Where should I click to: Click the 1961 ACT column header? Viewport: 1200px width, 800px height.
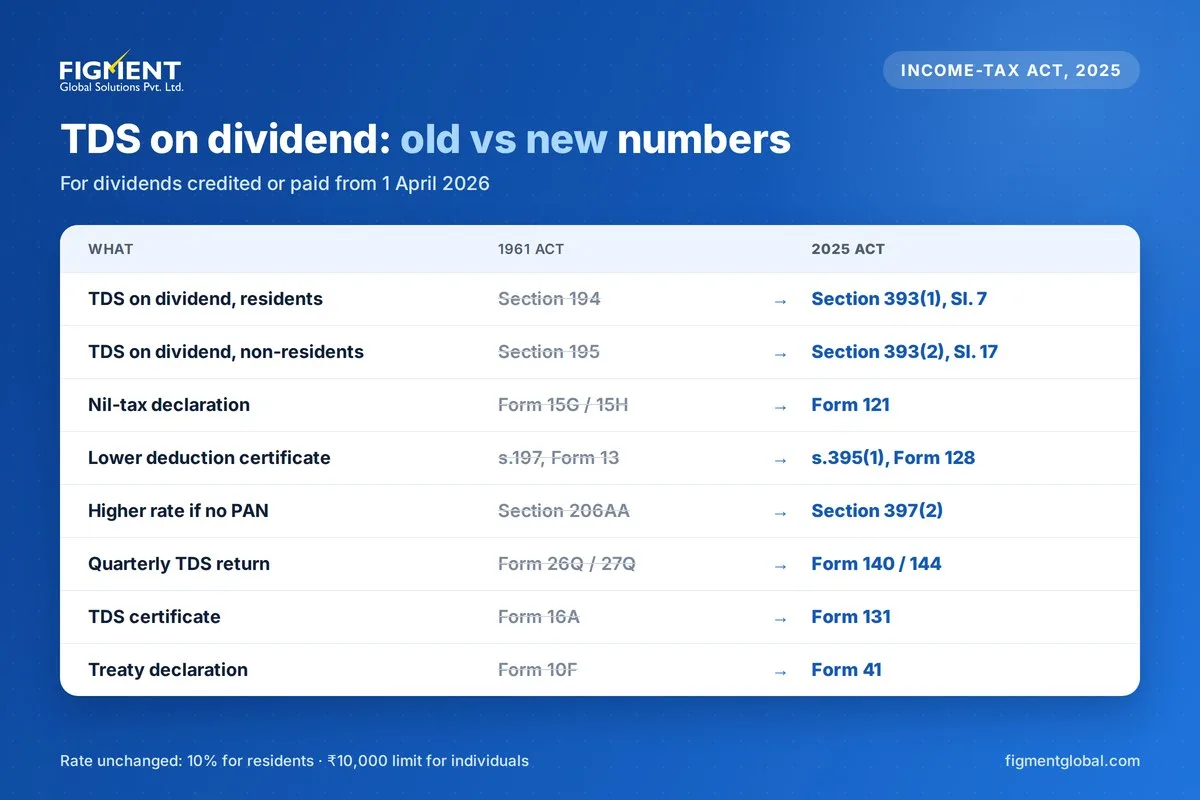pos(531,249)
